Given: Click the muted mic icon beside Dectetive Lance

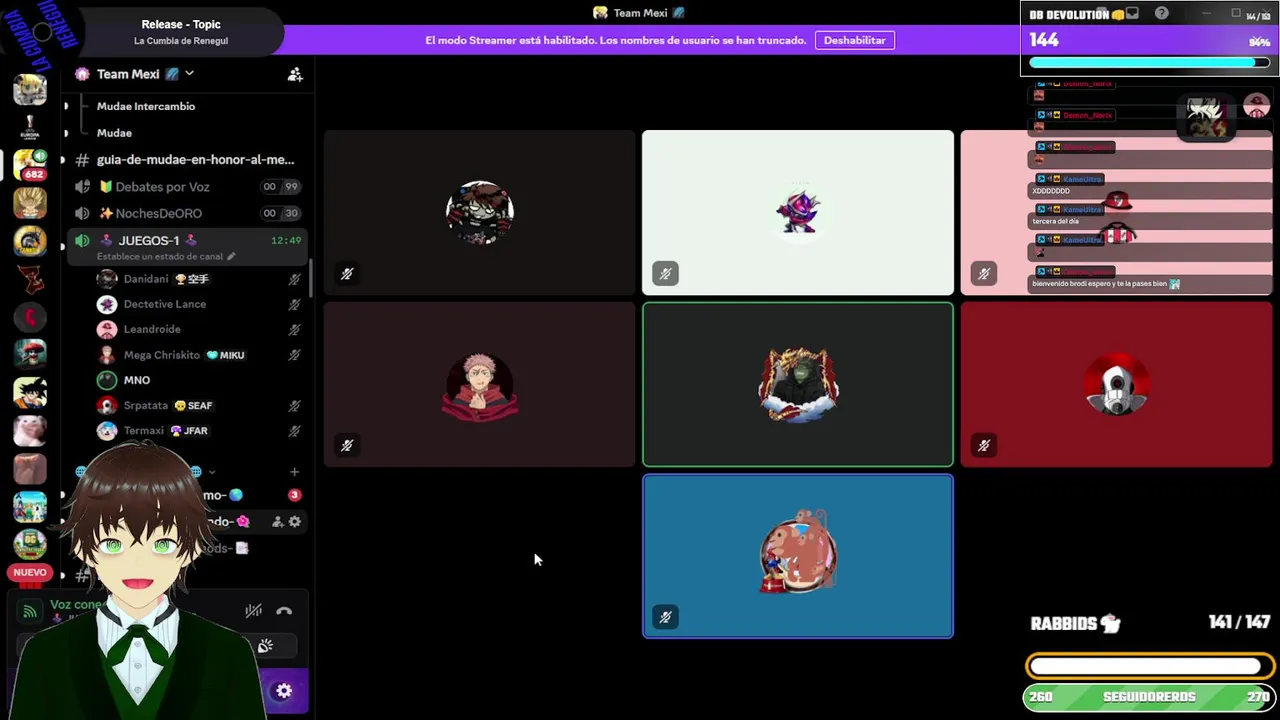Looking at the screenshot, I should tap(294, 305).
